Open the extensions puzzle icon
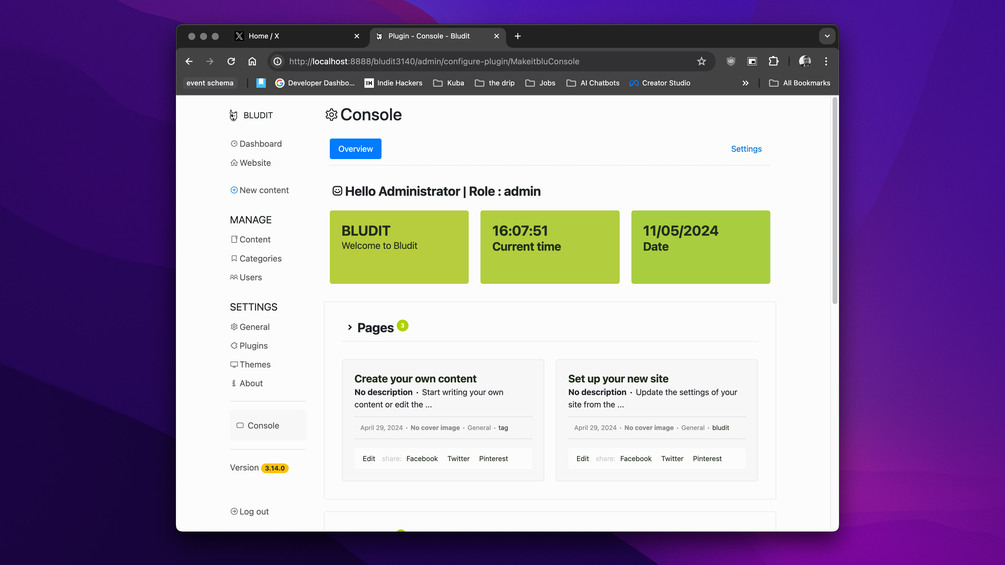The height and width of the screenshot is (565, 1005). (774, 61)
